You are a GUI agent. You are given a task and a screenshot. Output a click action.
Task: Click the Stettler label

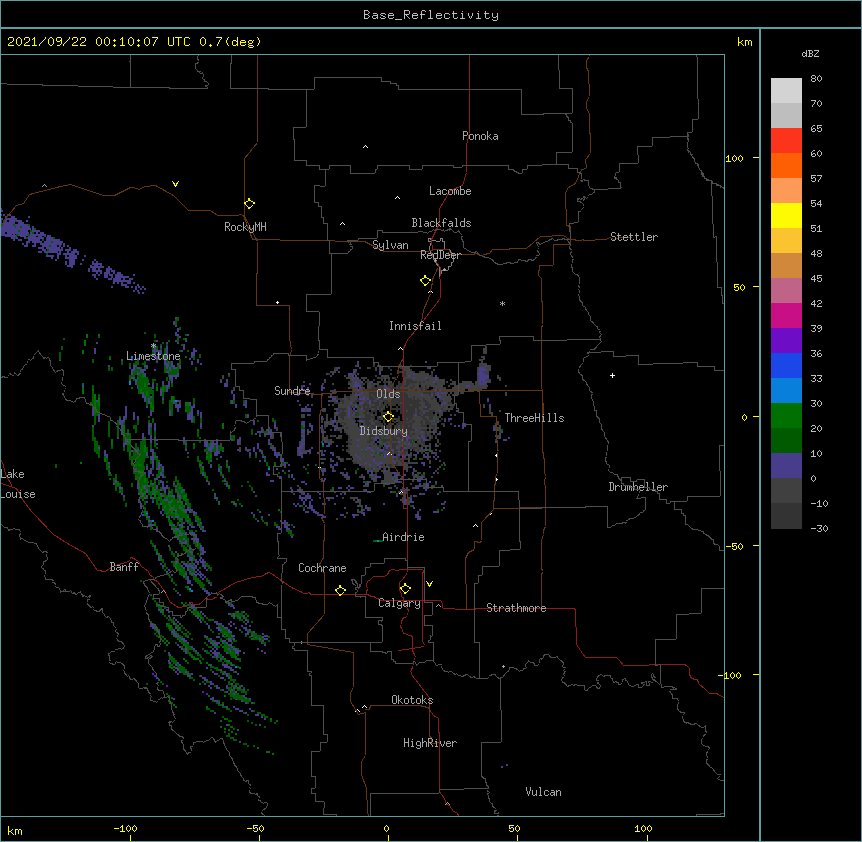coord(634,237)
